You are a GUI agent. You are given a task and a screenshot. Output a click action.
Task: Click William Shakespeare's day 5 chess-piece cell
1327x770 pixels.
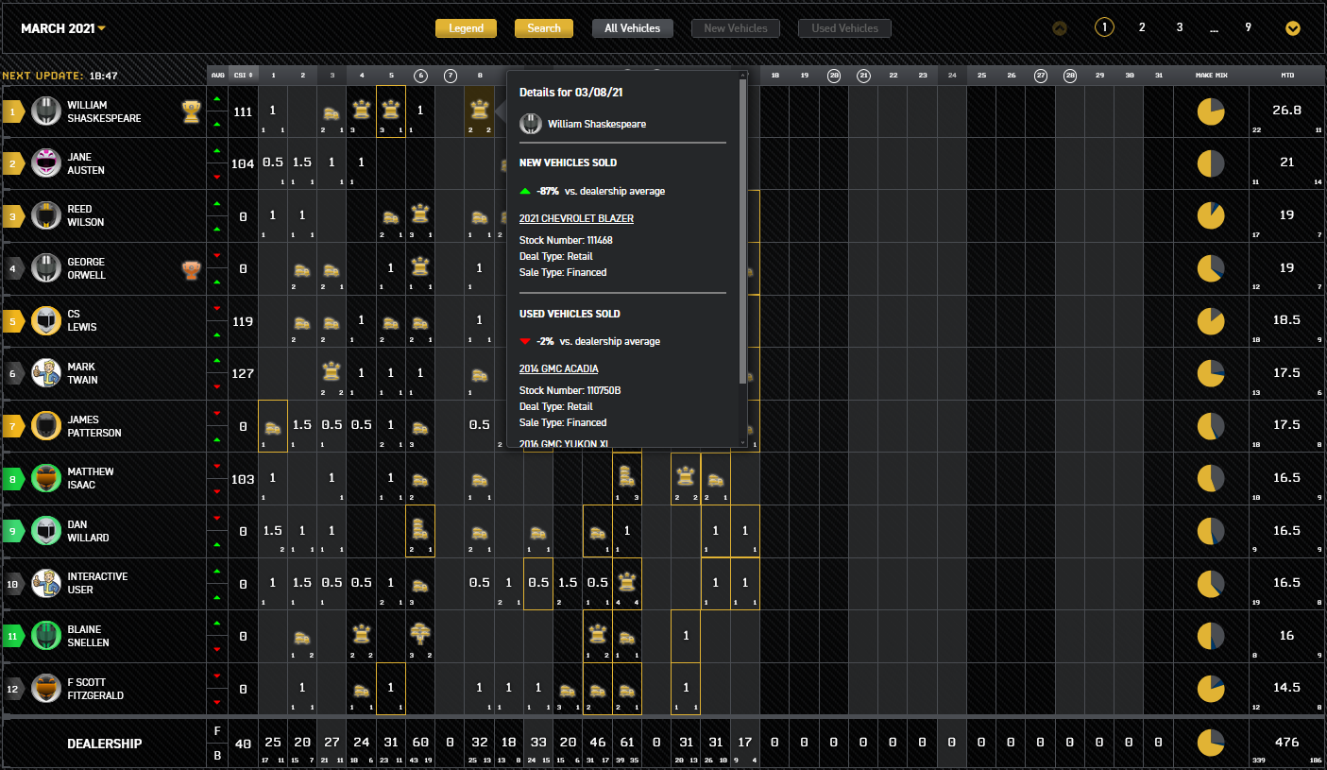coord(391,111)
